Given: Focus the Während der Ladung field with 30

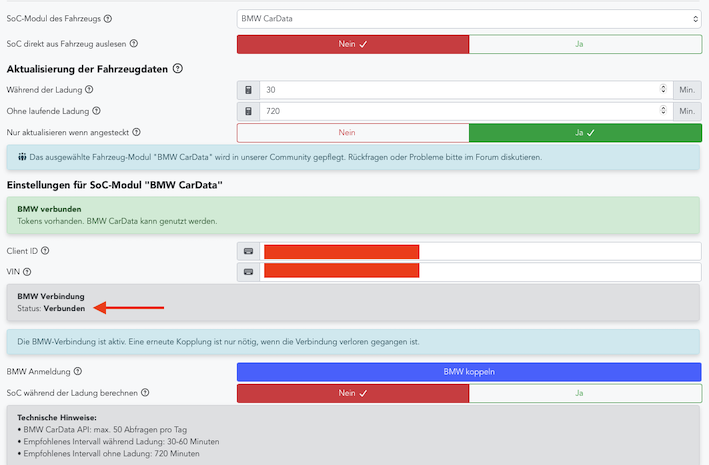Looking at the screenshot, I should 466,90.
